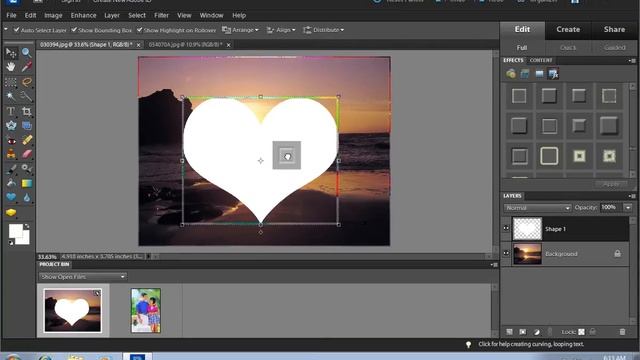Select the Spot Healing bandage tool
The width and height of the screenshot is (640, 360).
click(27, 140)
